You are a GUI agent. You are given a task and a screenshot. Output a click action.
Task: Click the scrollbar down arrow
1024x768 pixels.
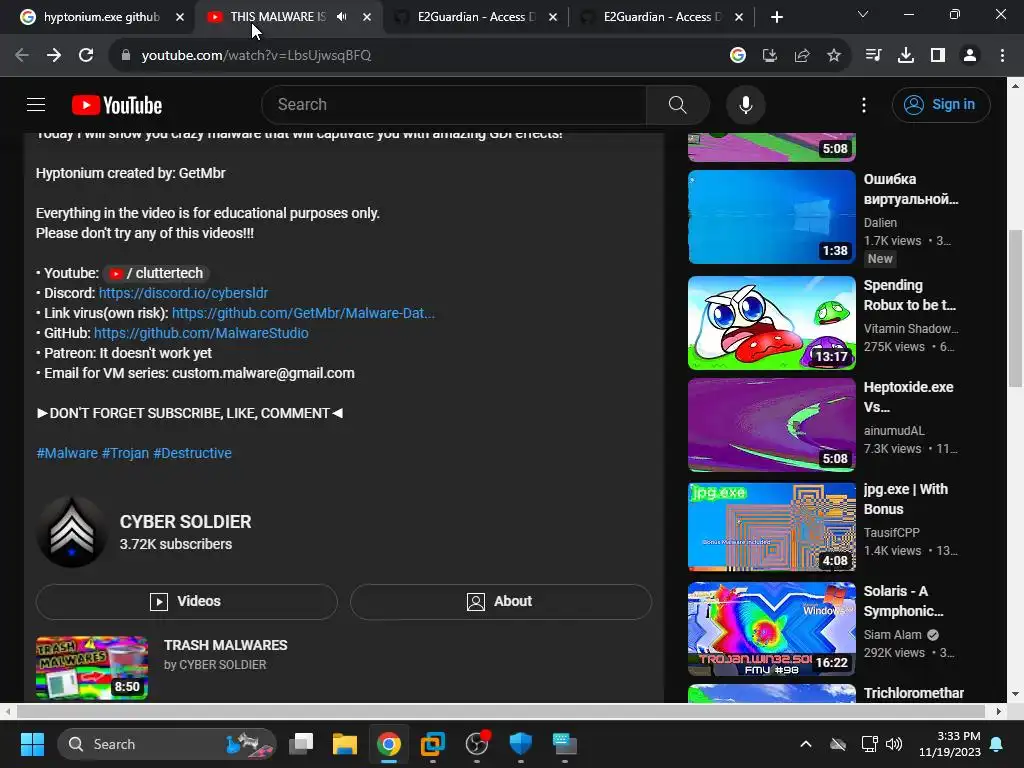pyautogui.click(x=1016, y=694)
